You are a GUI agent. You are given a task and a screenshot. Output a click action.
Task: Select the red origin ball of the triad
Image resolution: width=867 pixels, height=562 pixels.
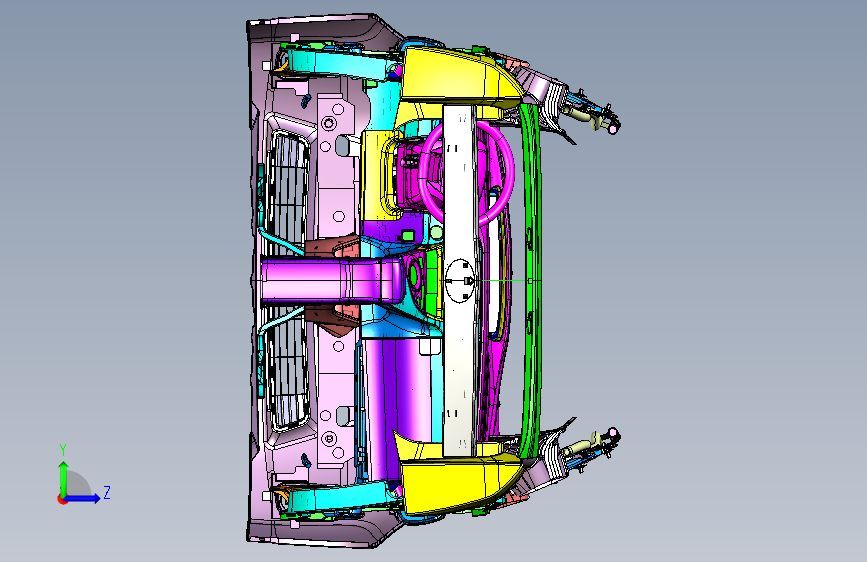[x=62, y=499]
